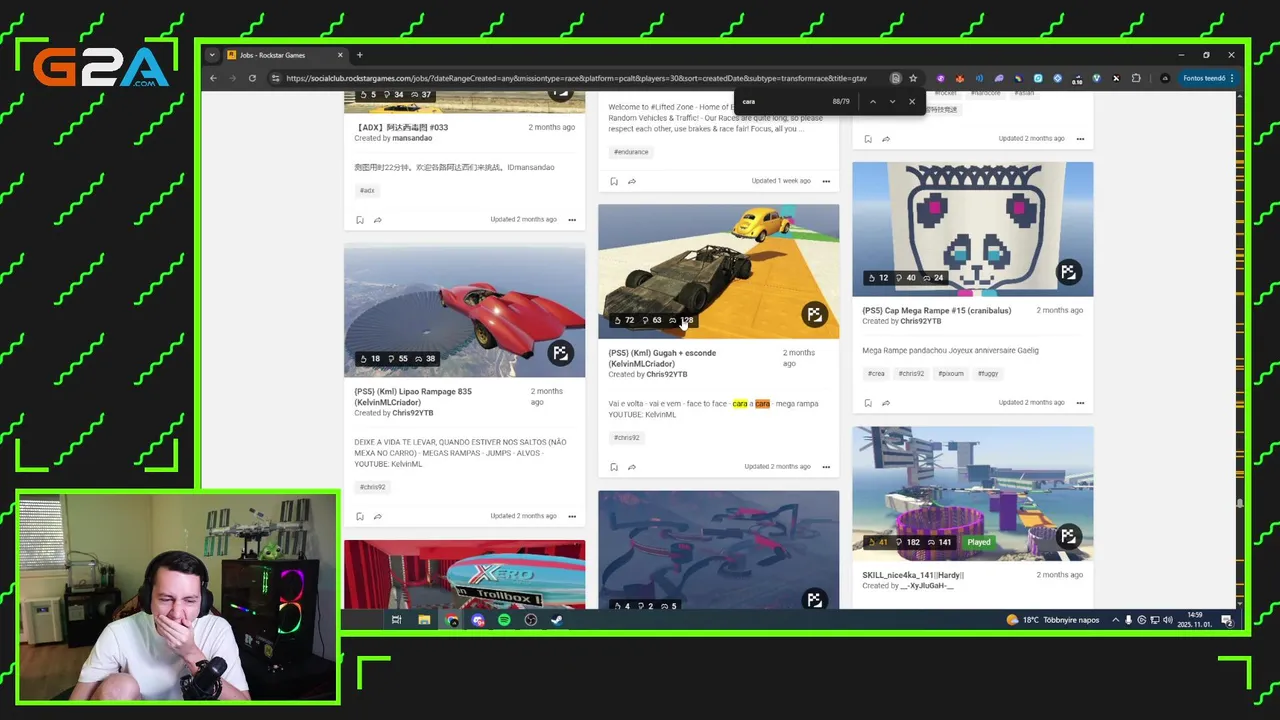Click the #fuggy tag

988,373
